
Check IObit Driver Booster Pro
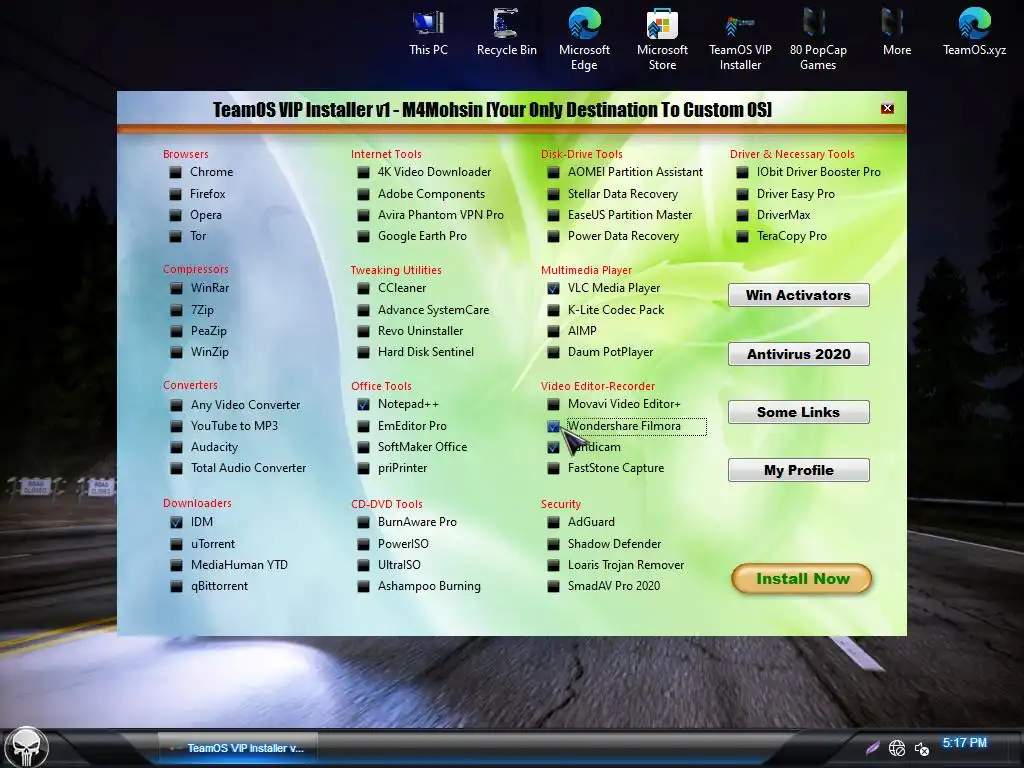coord(742,172)
